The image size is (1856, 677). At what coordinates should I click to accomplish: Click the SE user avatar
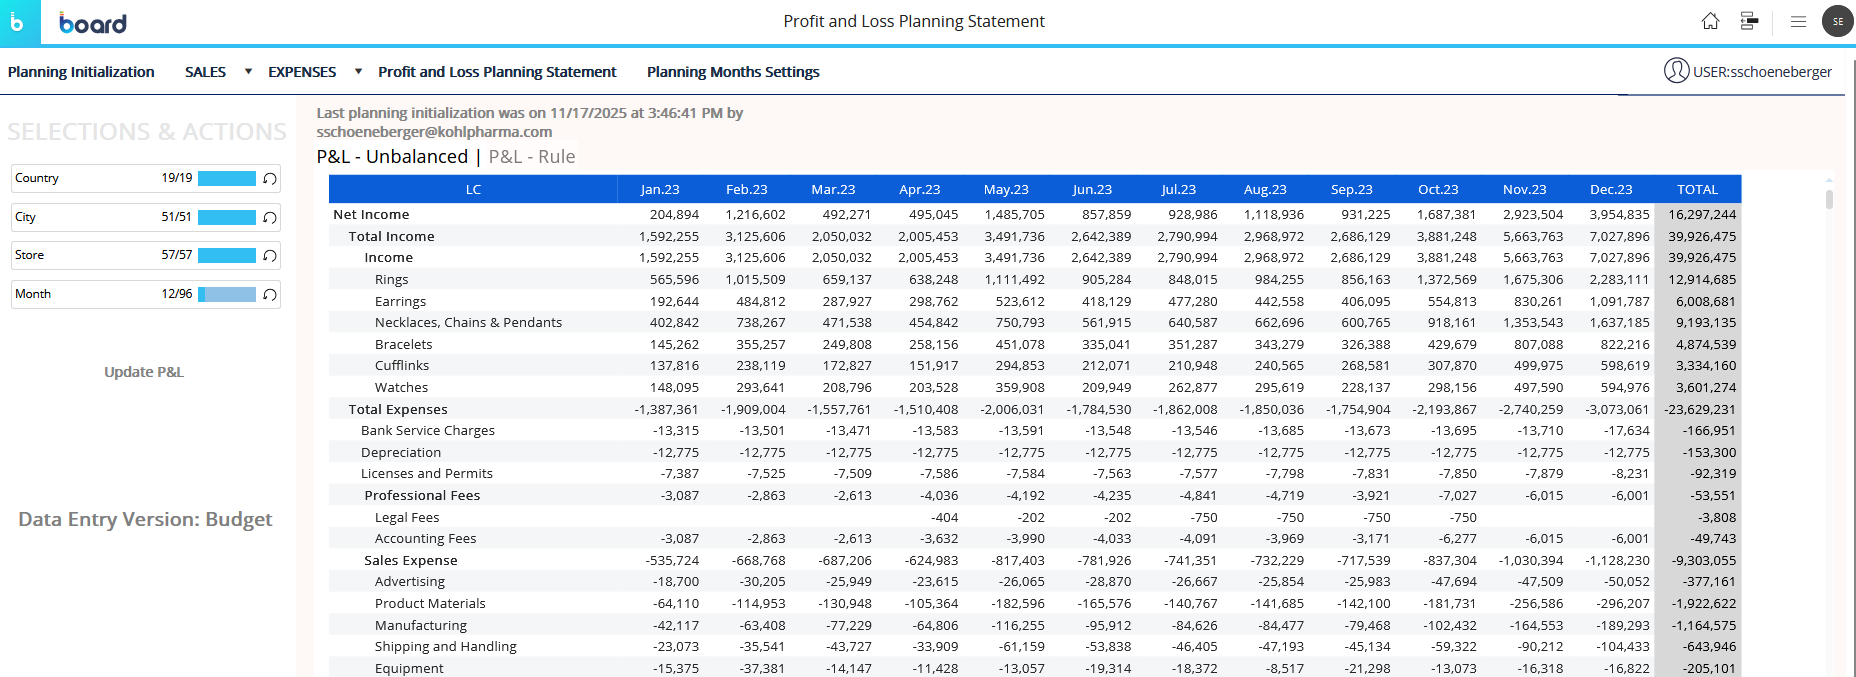[x=1838, y=21]
